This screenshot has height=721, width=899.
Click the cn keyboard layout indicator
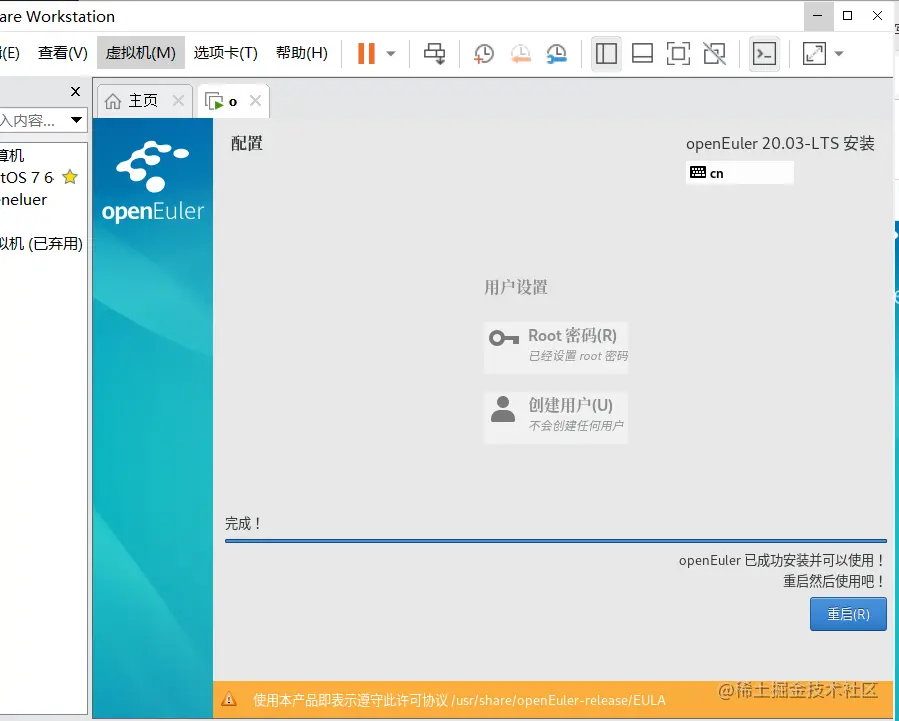click(x=740, y=173)
